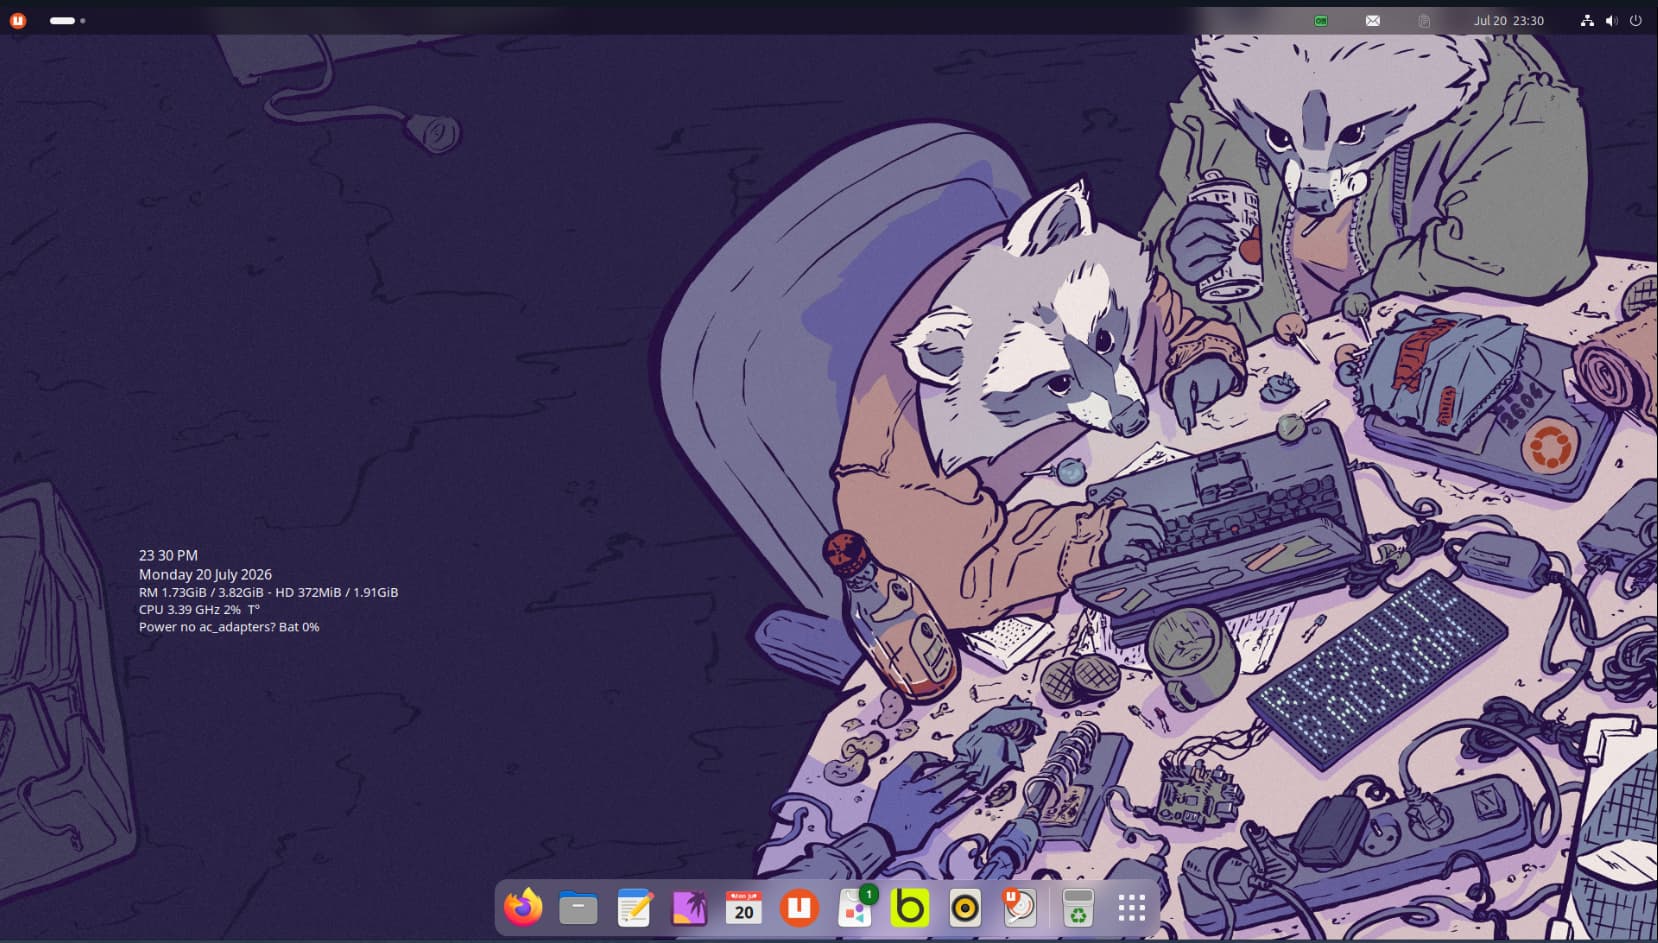Show the applications grid
This screenshot has height=943, width=1658.
pos(1132,908)
